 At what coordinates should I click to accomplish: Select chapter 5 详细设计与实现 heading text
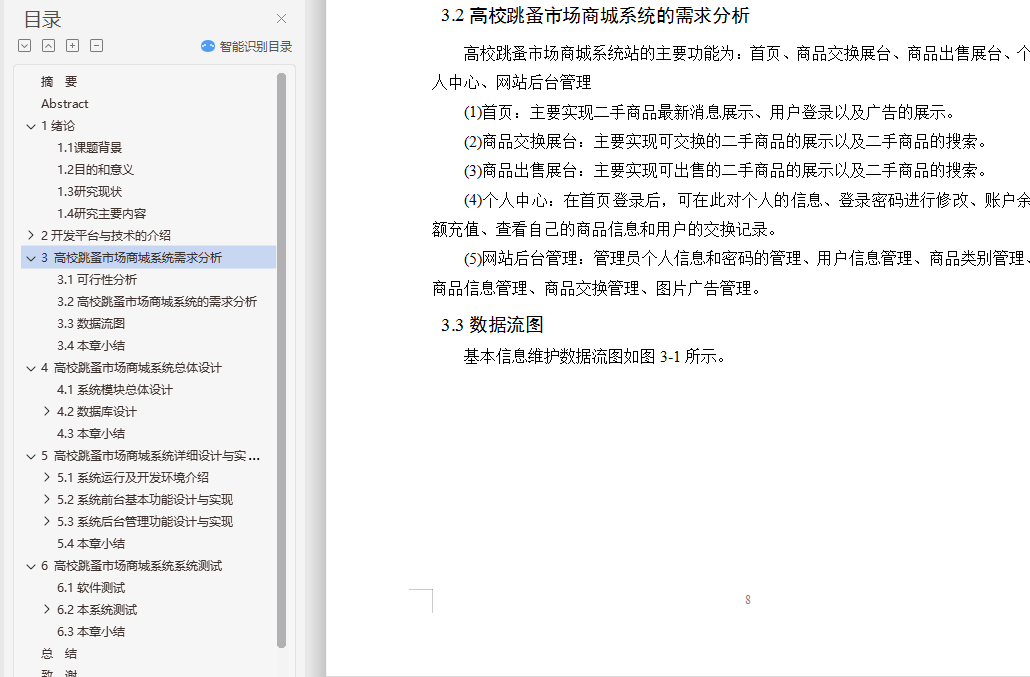click(150, 456)
